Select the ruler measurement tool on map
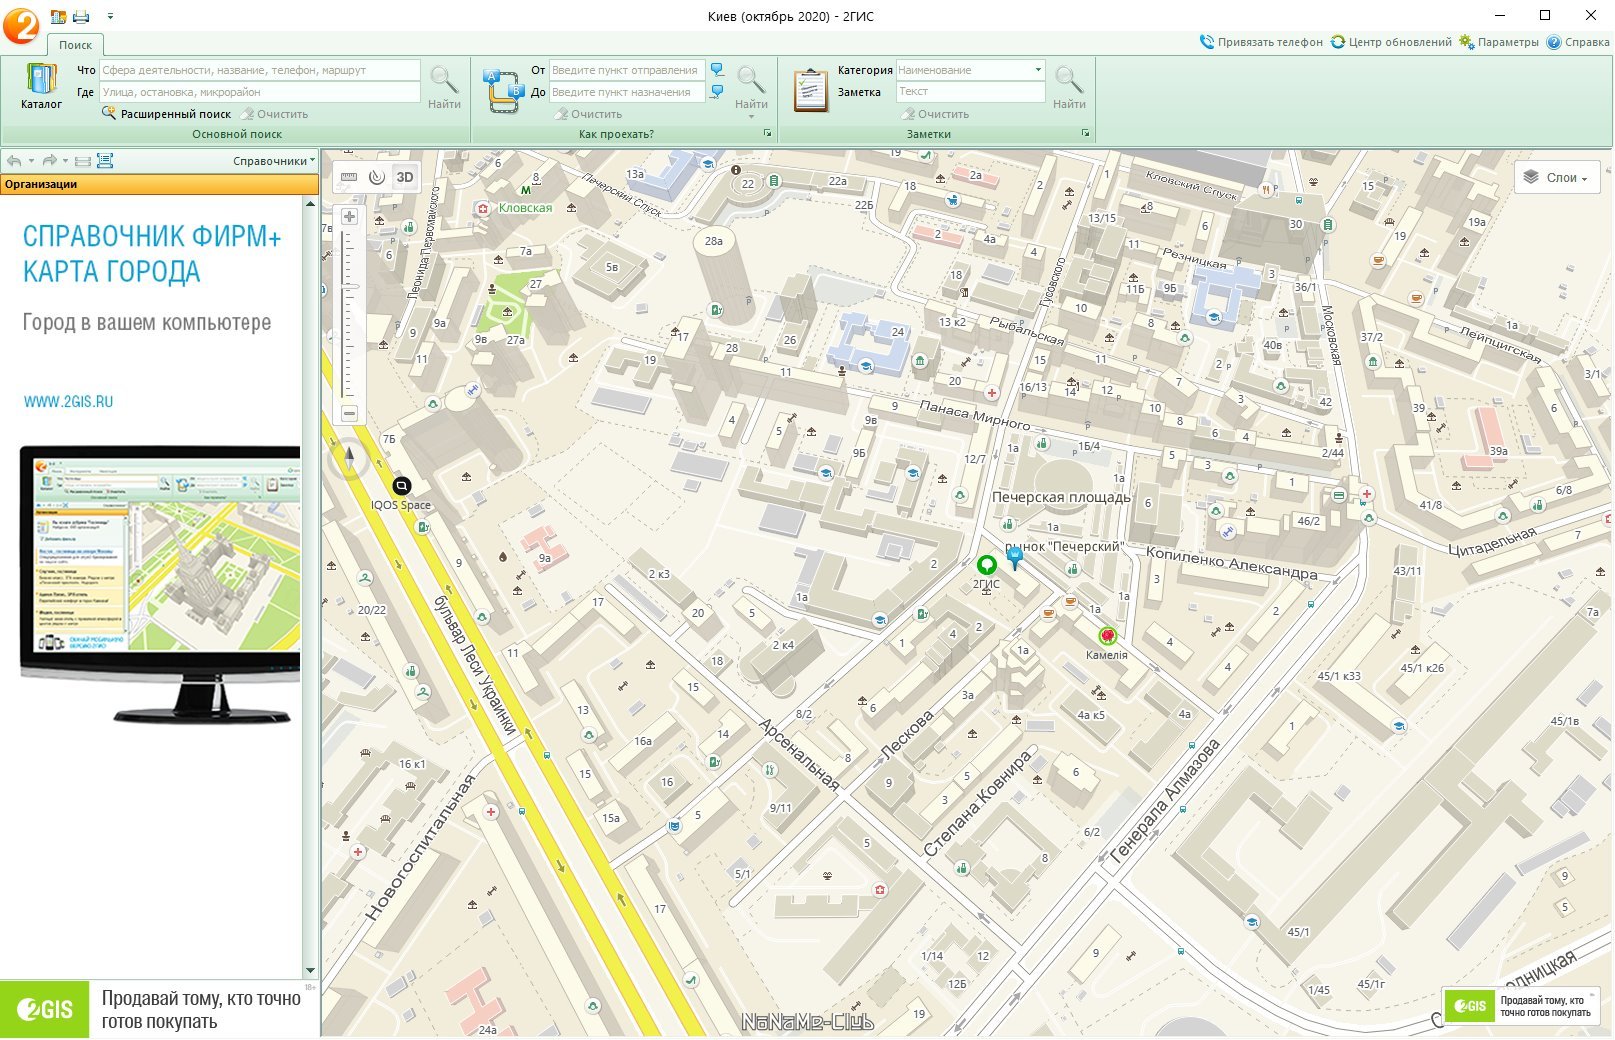This screenshot has height=1040, width=1615. 349,177
